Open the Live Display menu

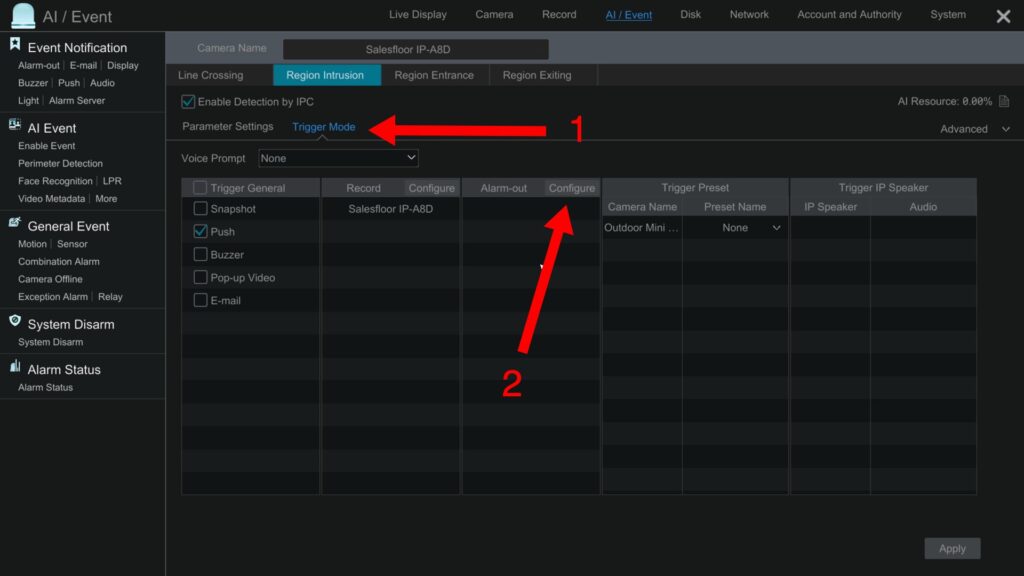point(418,14)
